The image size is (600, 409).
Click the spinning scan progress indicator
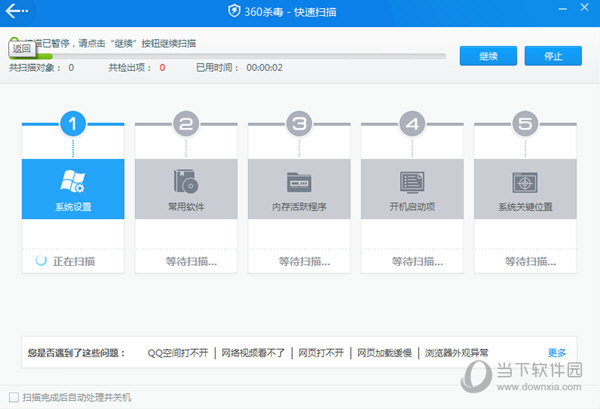(41, 261)
